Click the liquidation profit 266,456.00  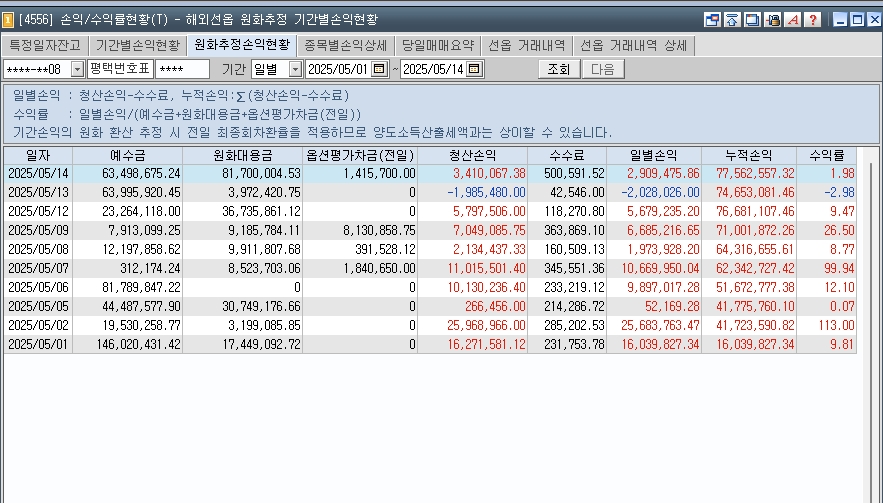pyautogui.click(x=495, y=306)
